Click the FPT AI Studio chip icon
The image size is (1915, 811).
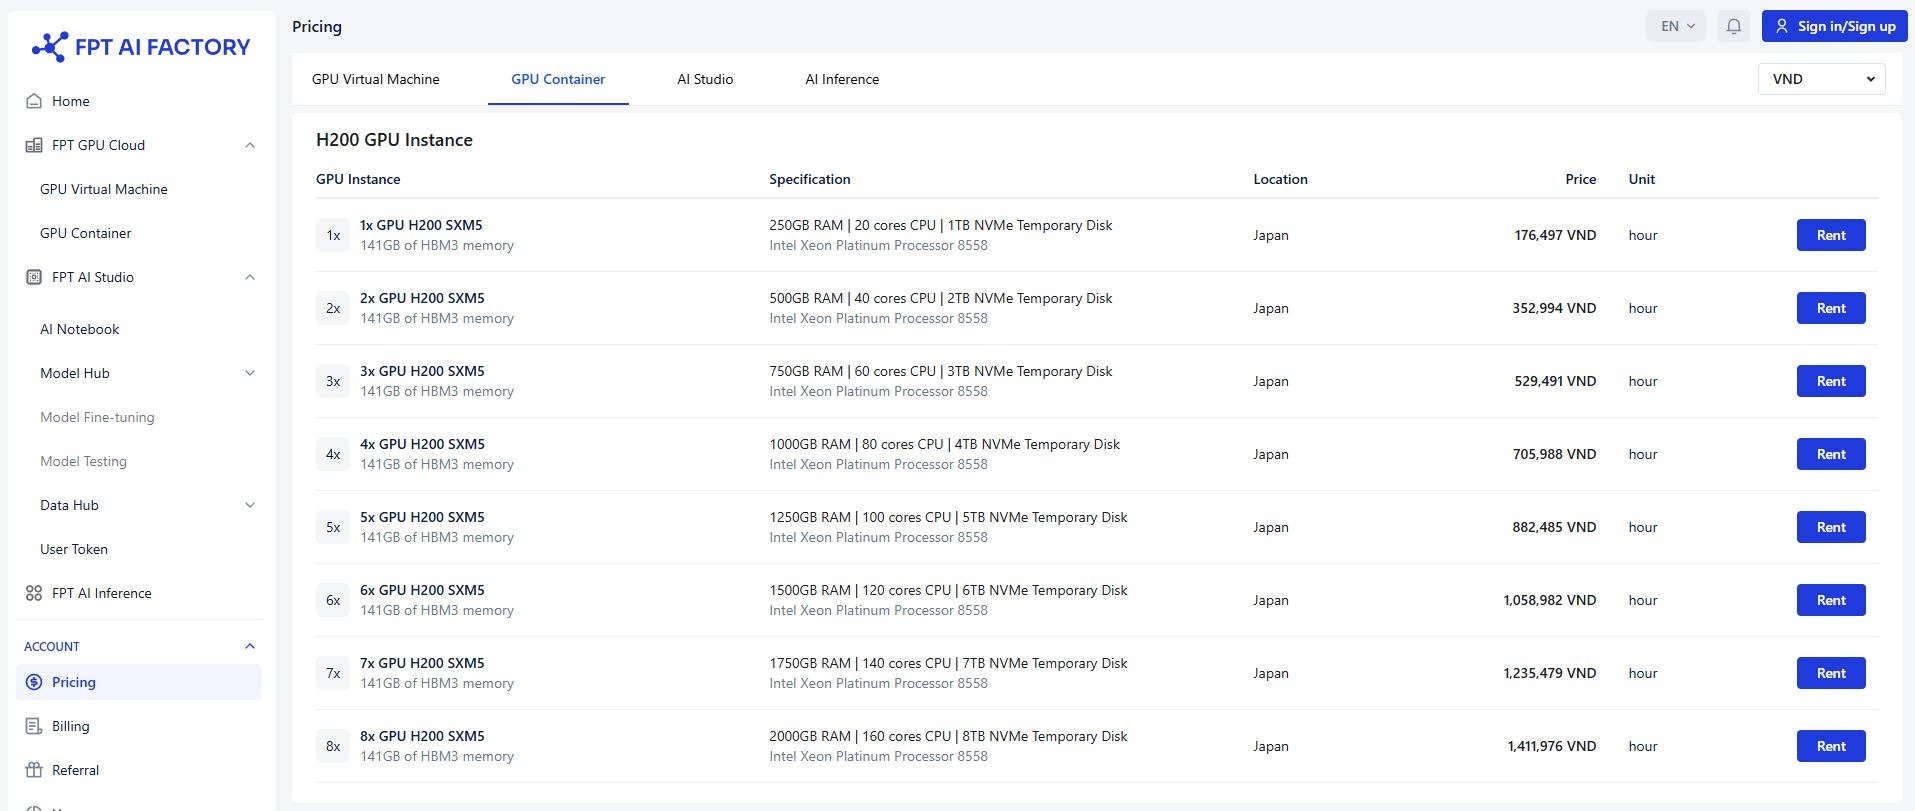tap(34, 277)
